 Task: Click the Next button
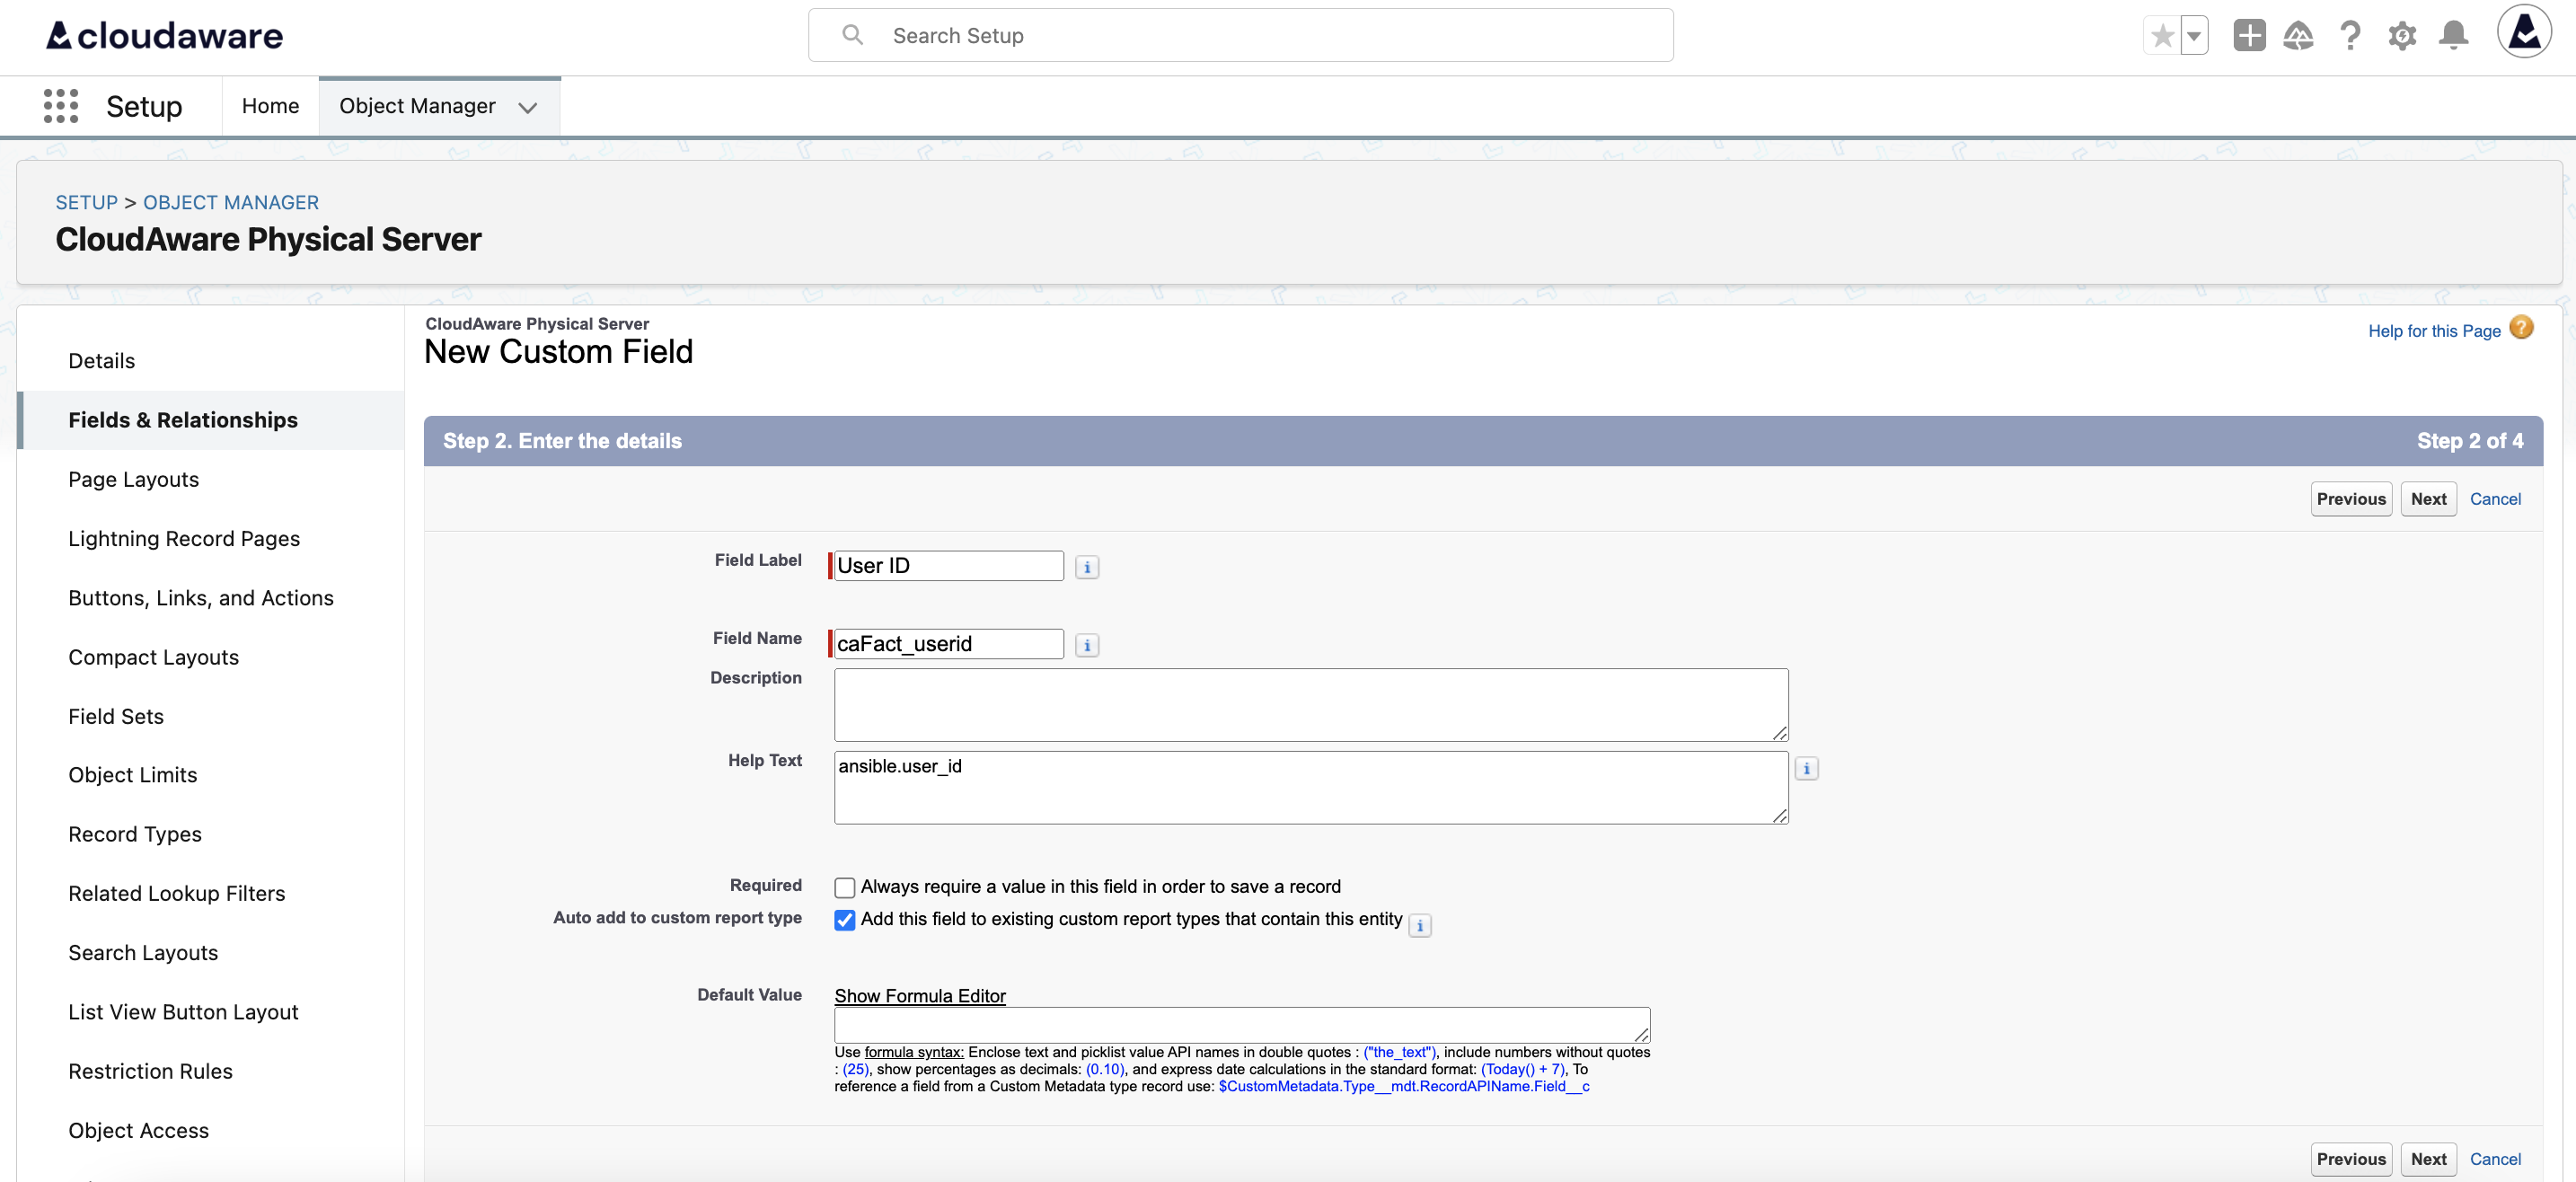click(2430, 499)
